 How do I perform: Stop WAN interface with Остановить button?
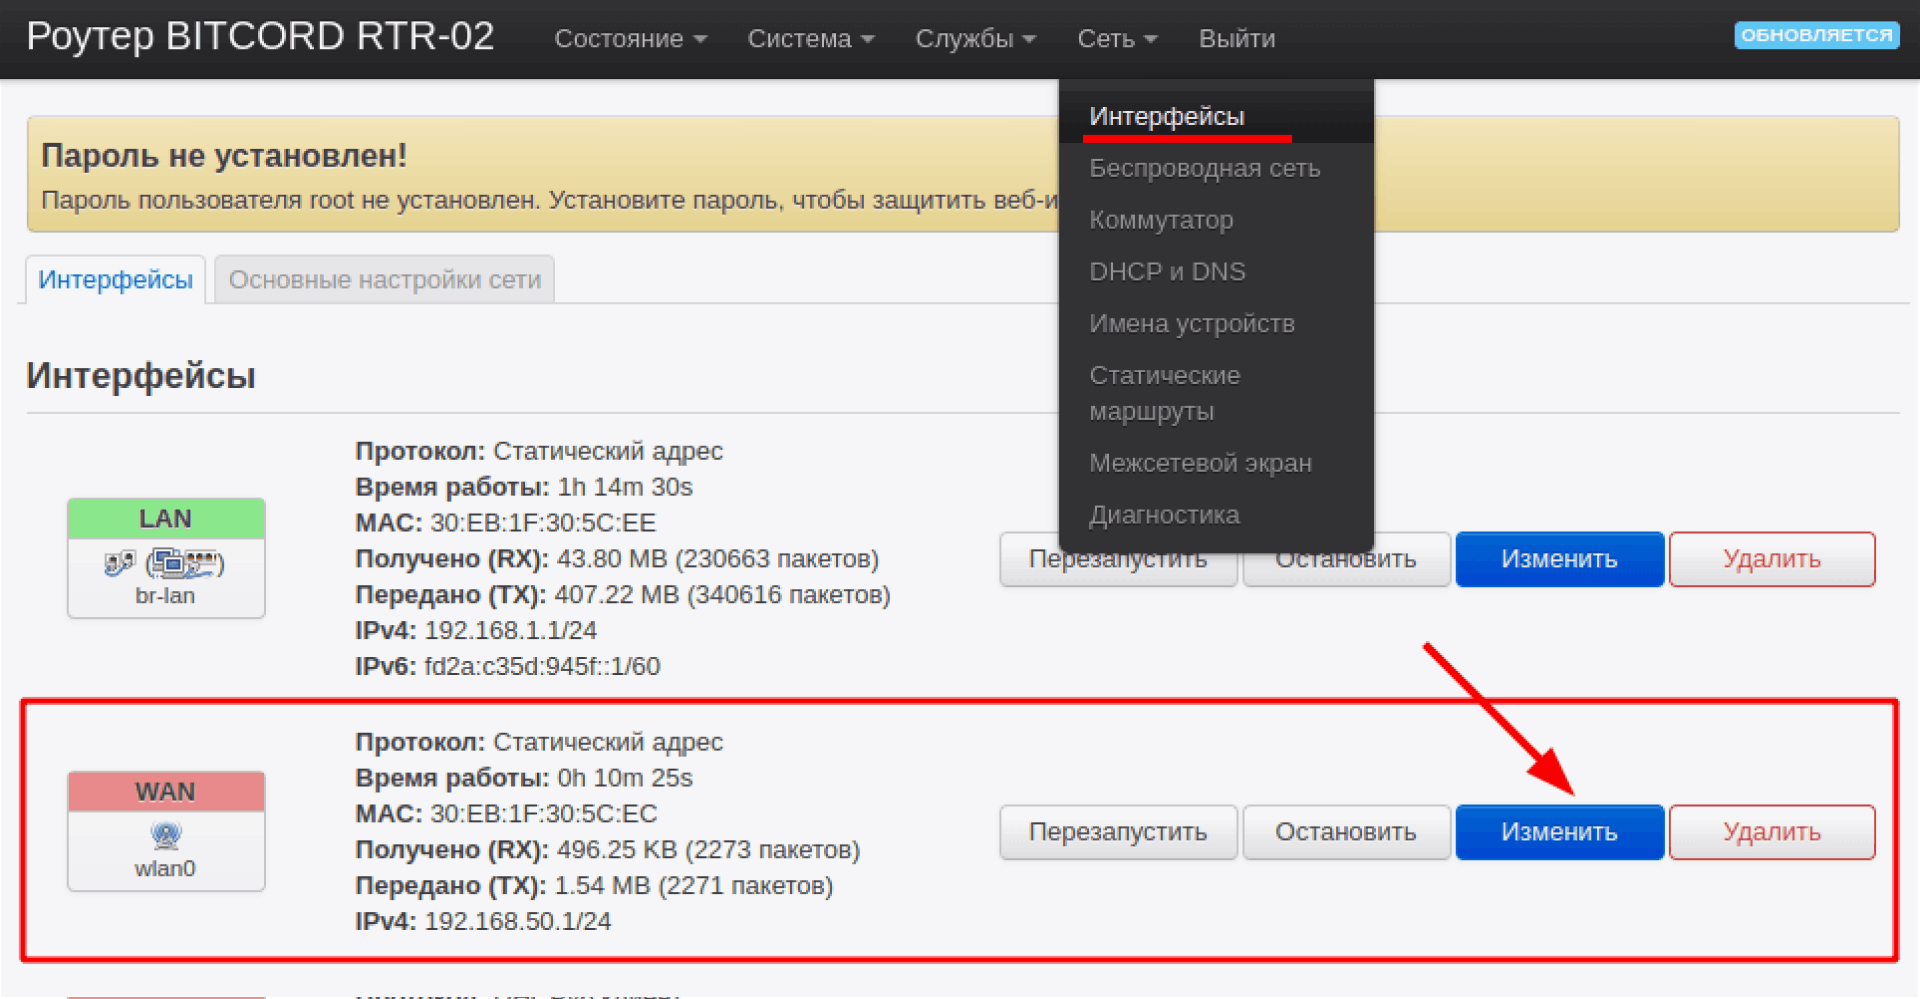pos(1345,832)
